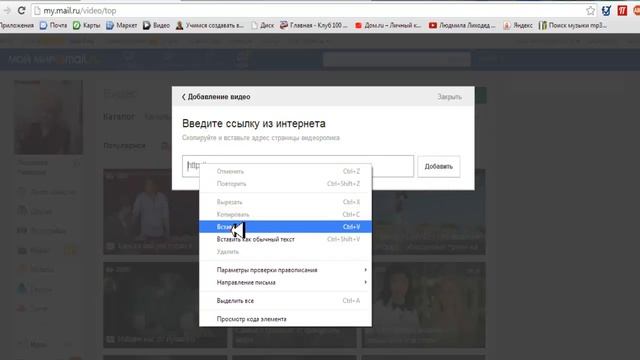This screenshot has height=360, width=640.
Task: Open Карты bookmark
Action: coord(87,25)
